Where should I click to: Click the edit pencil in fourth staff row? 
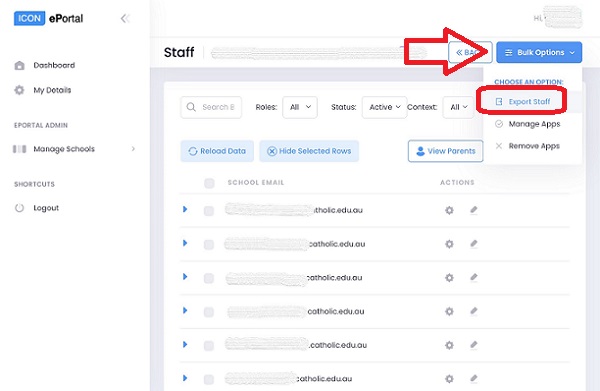pyautogui.click(x=474, y=311)
